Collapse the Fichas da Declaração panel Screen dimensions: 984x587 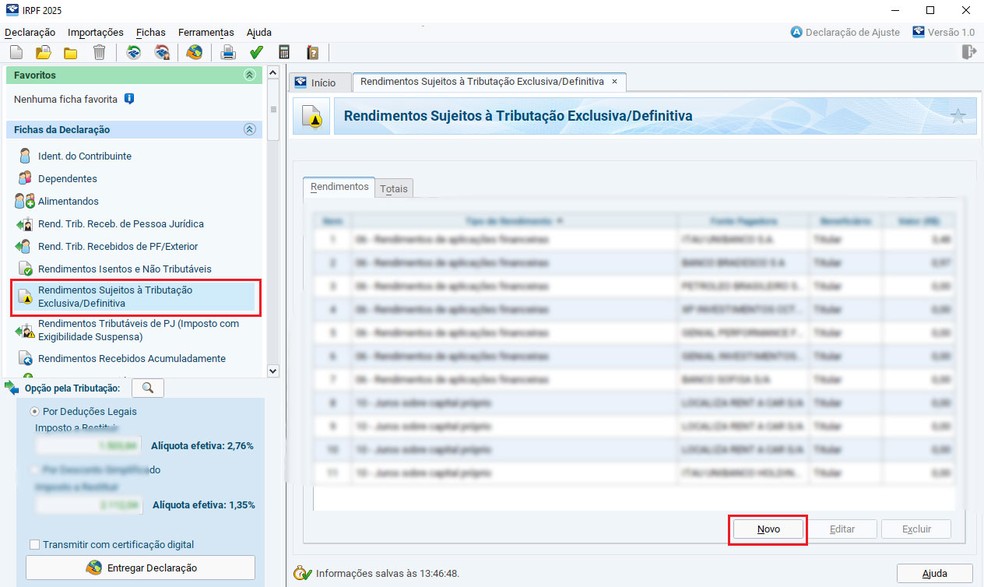pyautogui.click(x=249, y=130)
